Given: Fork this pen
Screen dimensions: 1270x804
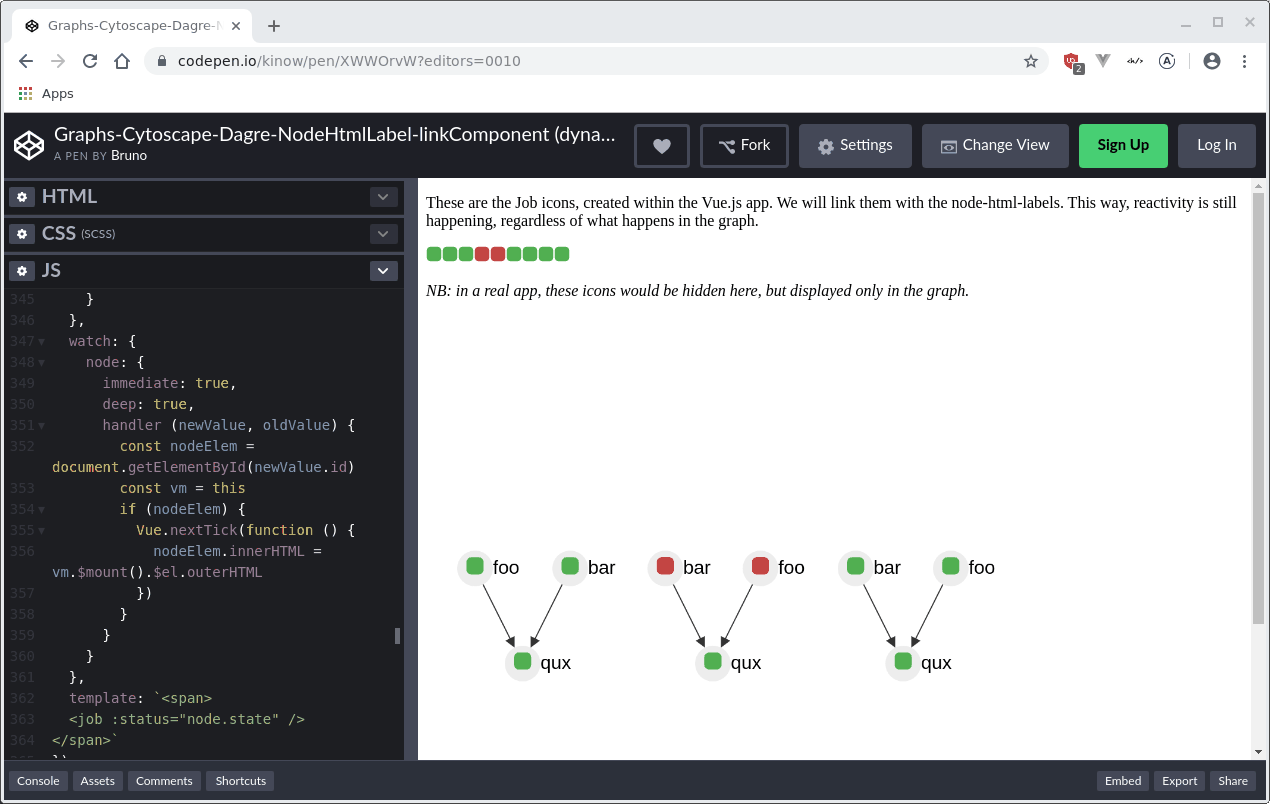Looking at the screenshot, I should point(744,146).
